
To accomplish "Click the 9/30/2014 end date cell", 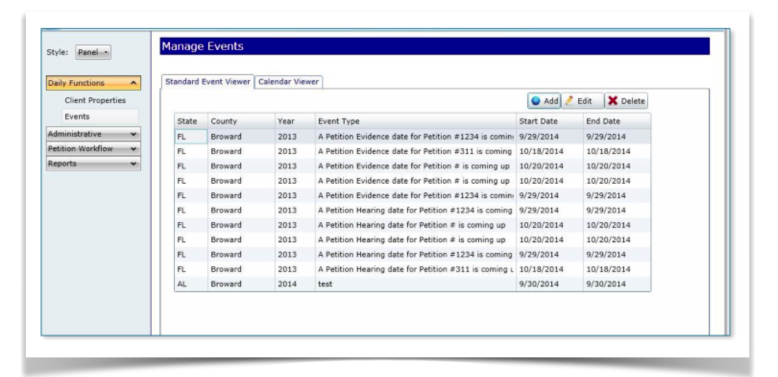I will (617, 284).
